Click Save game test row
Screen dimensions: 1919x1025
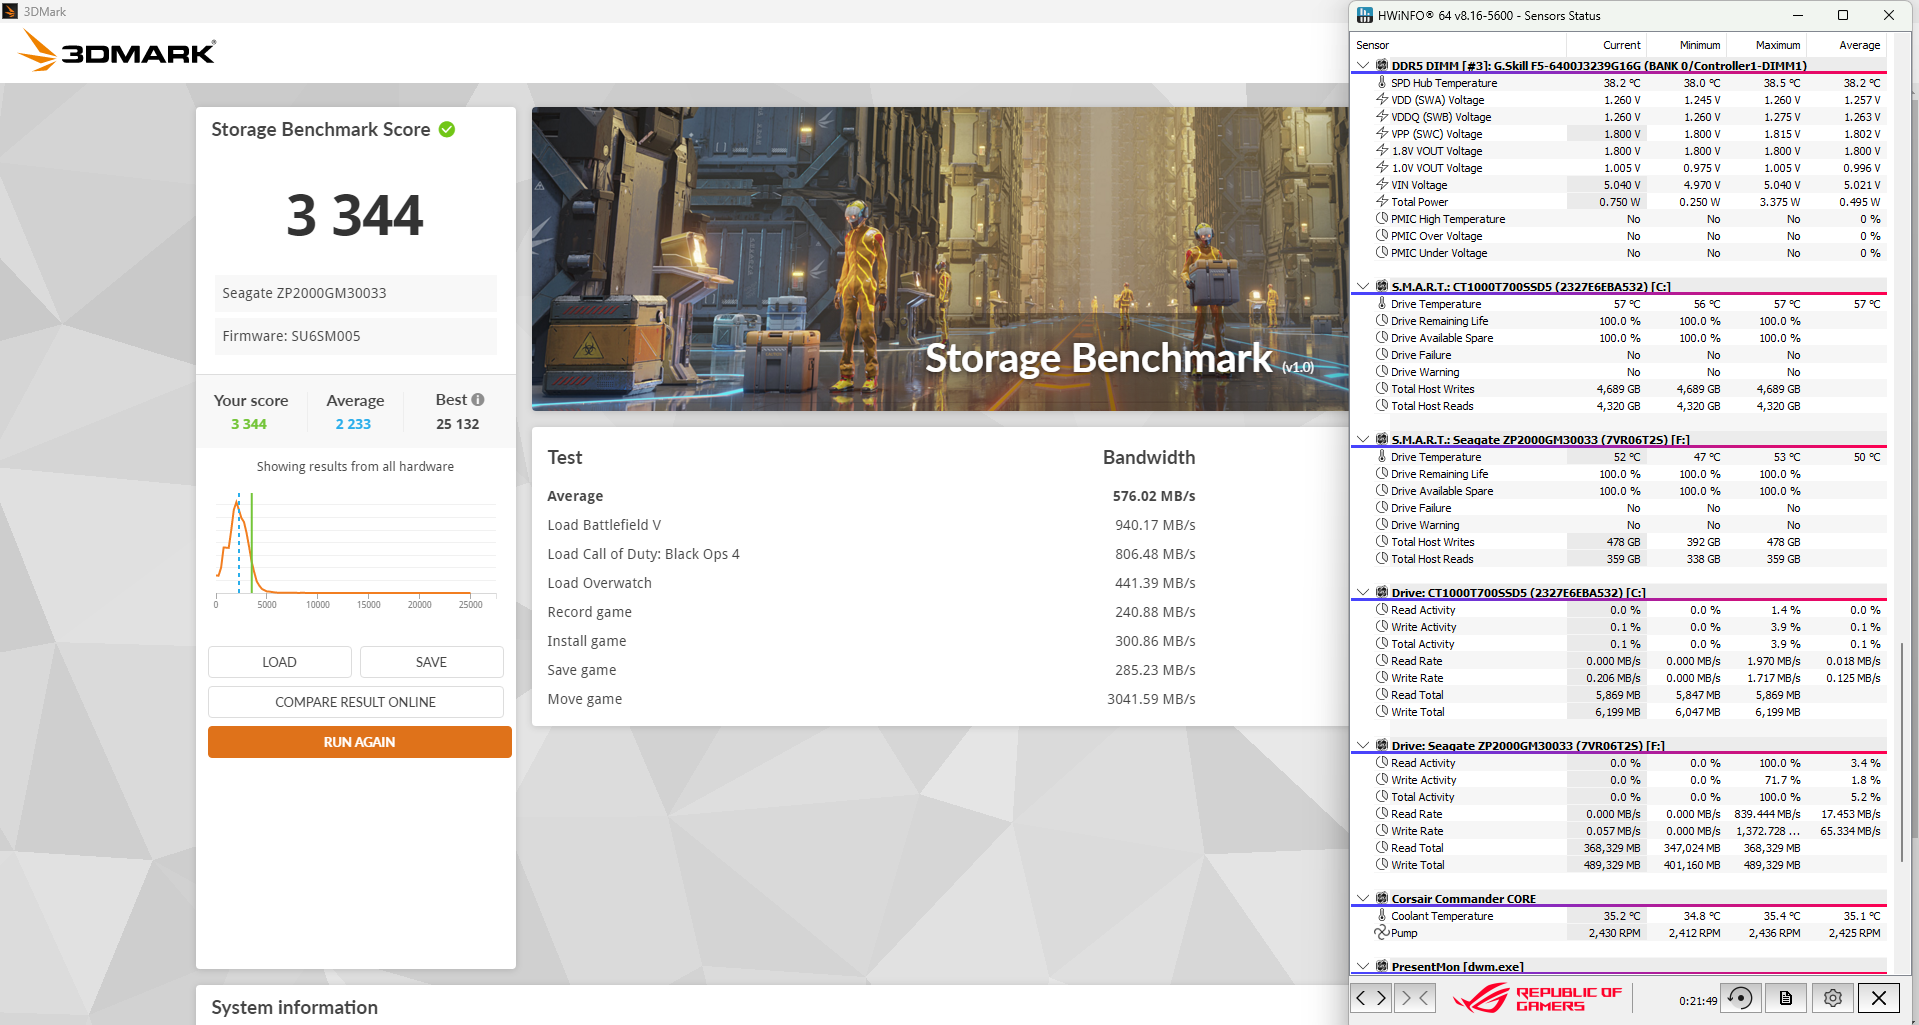pos(871,670)
